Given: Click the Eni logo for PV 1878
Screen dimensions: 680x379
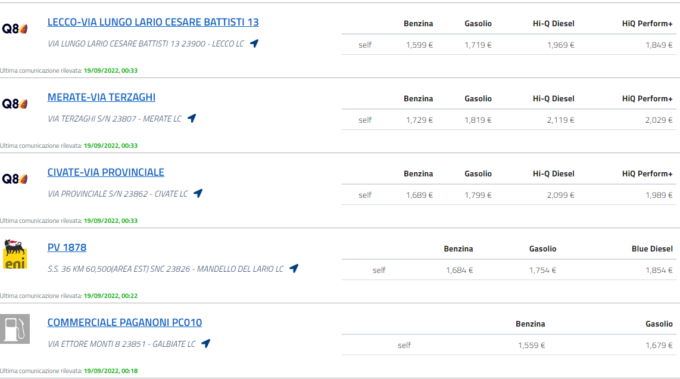Looking at the screenshot, I should [x=15, y=254].
